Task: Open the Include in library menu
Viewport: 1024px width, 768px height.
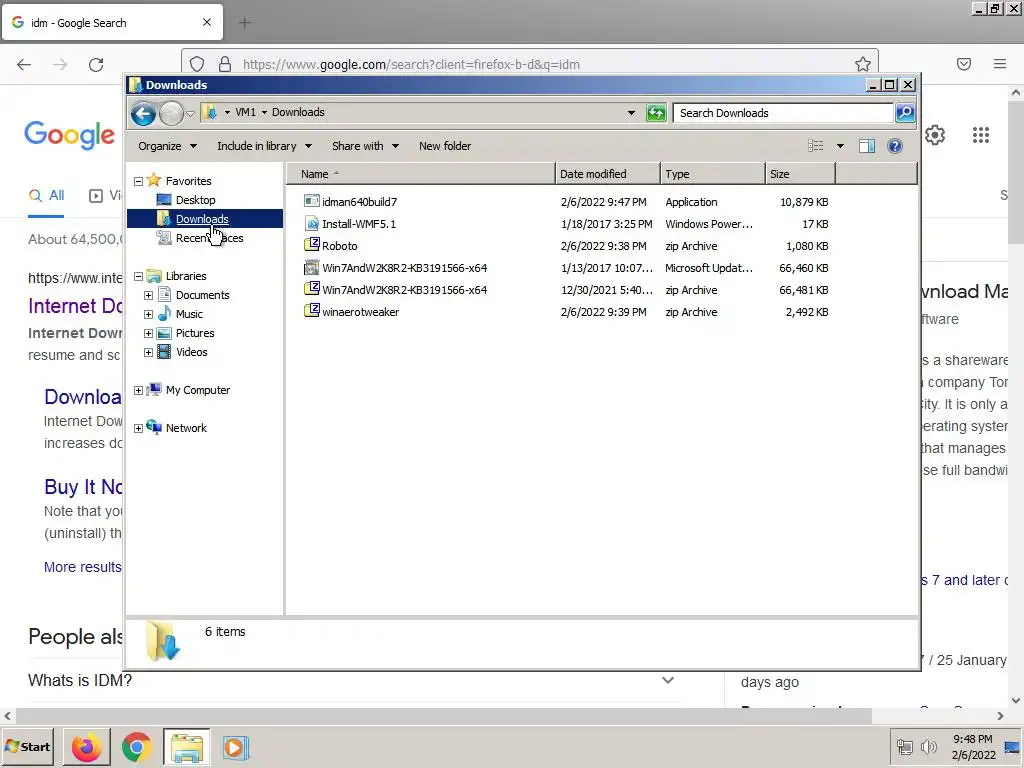Action: click(264, 146)
